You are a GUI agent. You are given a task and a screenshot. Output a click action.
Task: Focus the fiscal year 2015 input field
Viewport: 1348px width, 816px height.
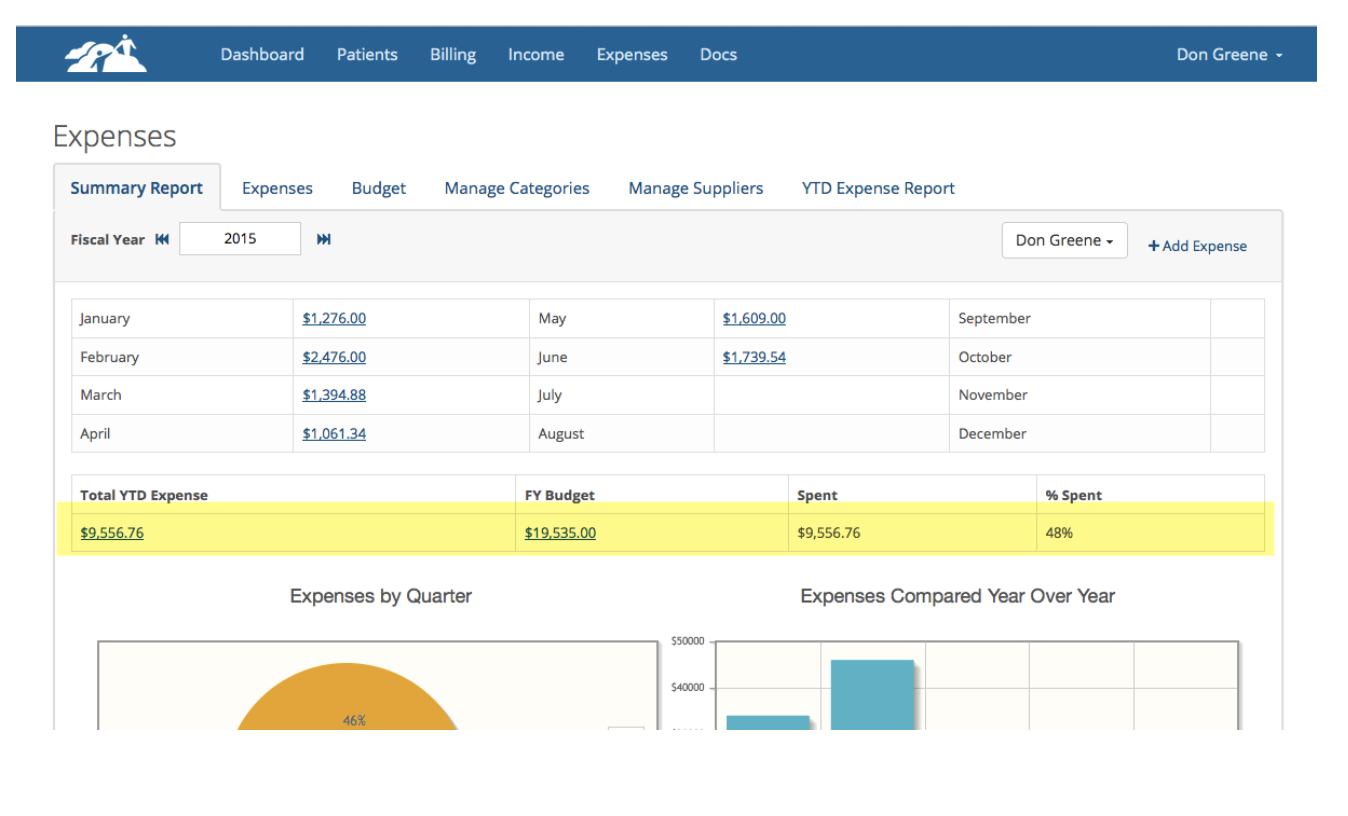pyautogui.click(x=240, y=239)
